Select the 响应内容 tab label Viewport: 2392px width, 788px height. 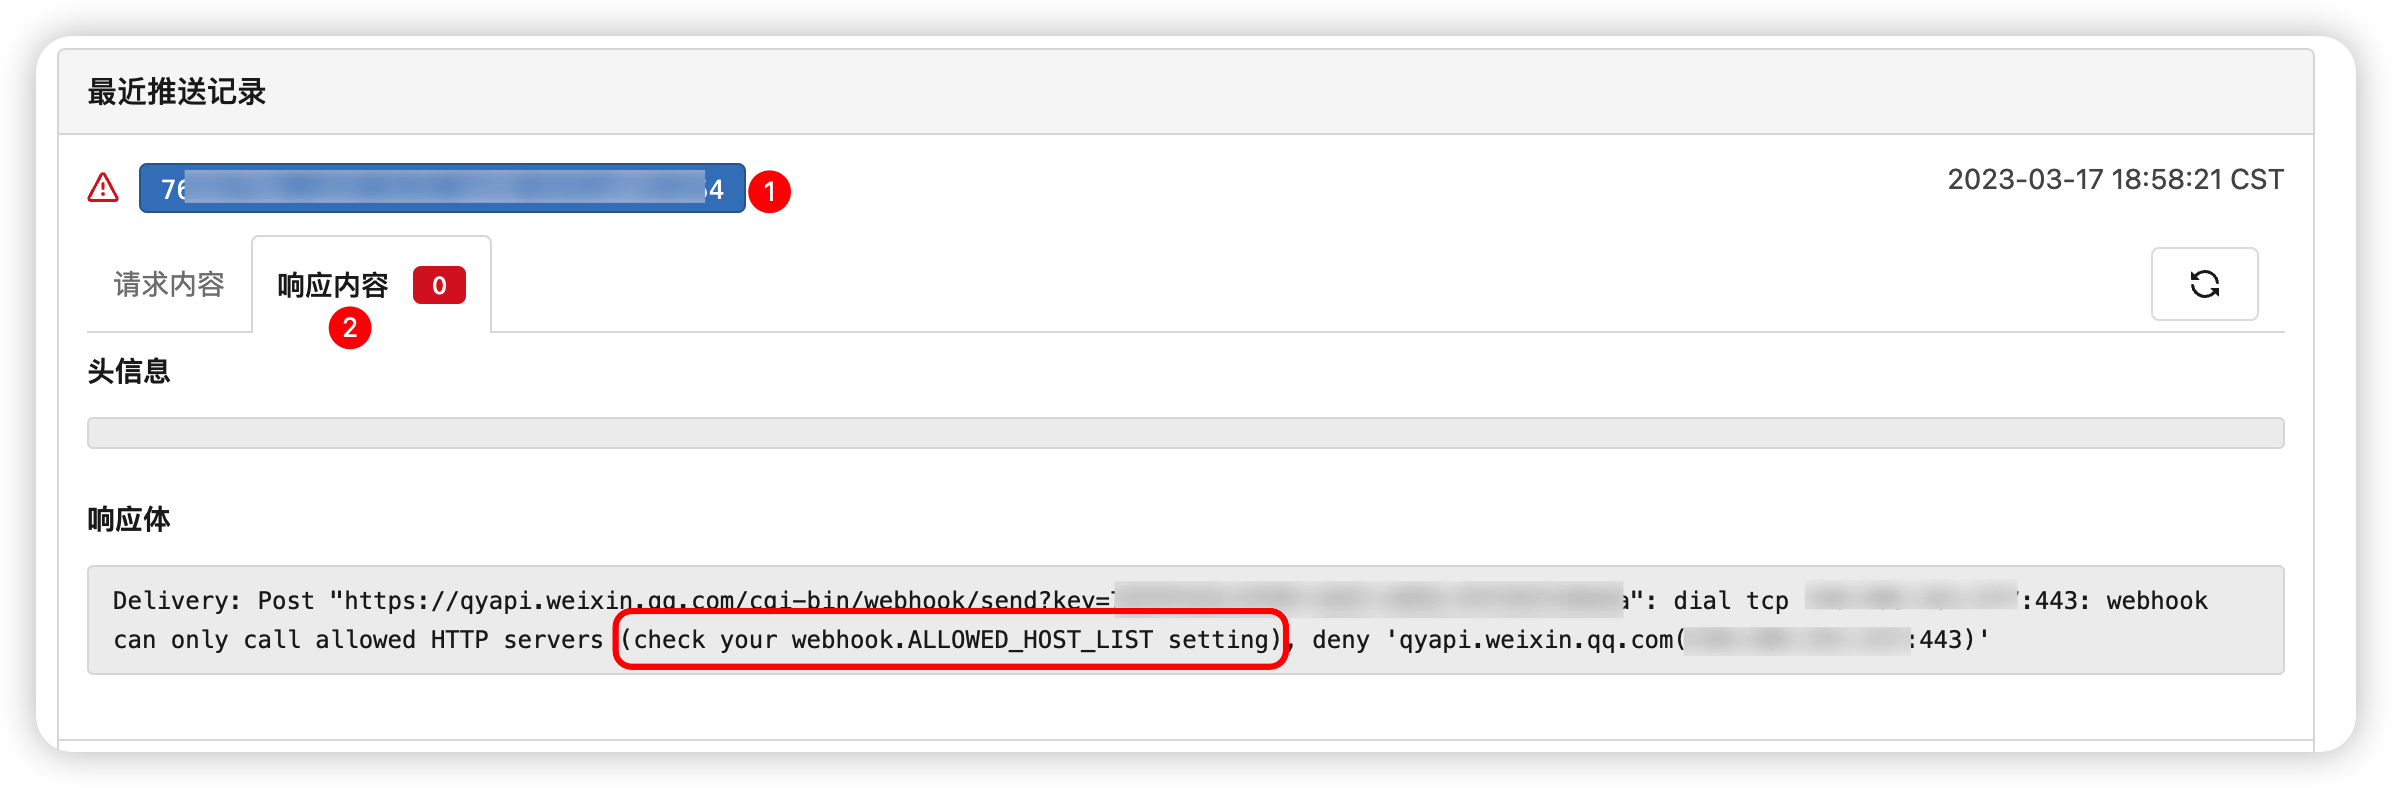[x=332, y=286]
